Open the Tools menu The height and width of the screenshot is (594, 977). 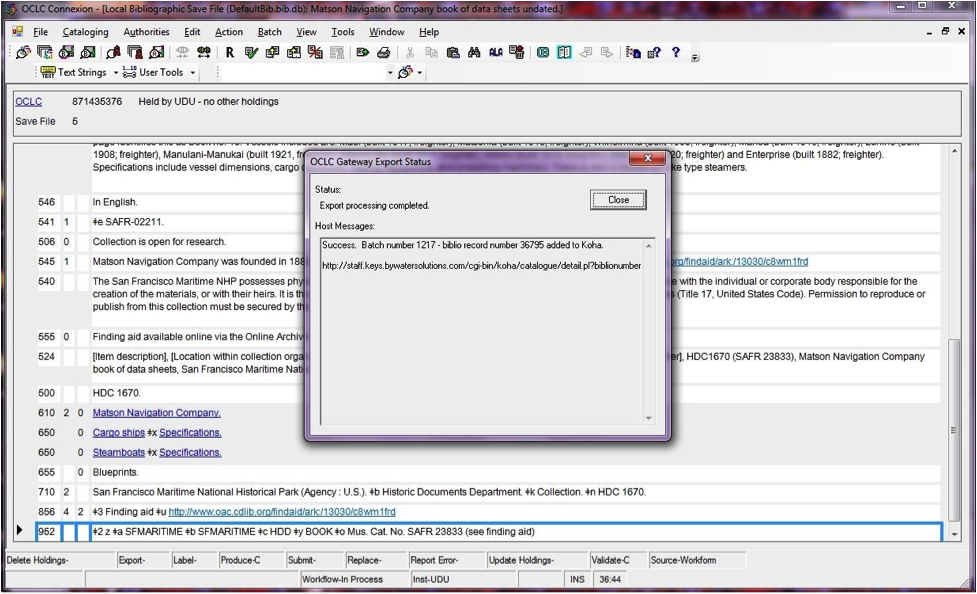[343, 32]
